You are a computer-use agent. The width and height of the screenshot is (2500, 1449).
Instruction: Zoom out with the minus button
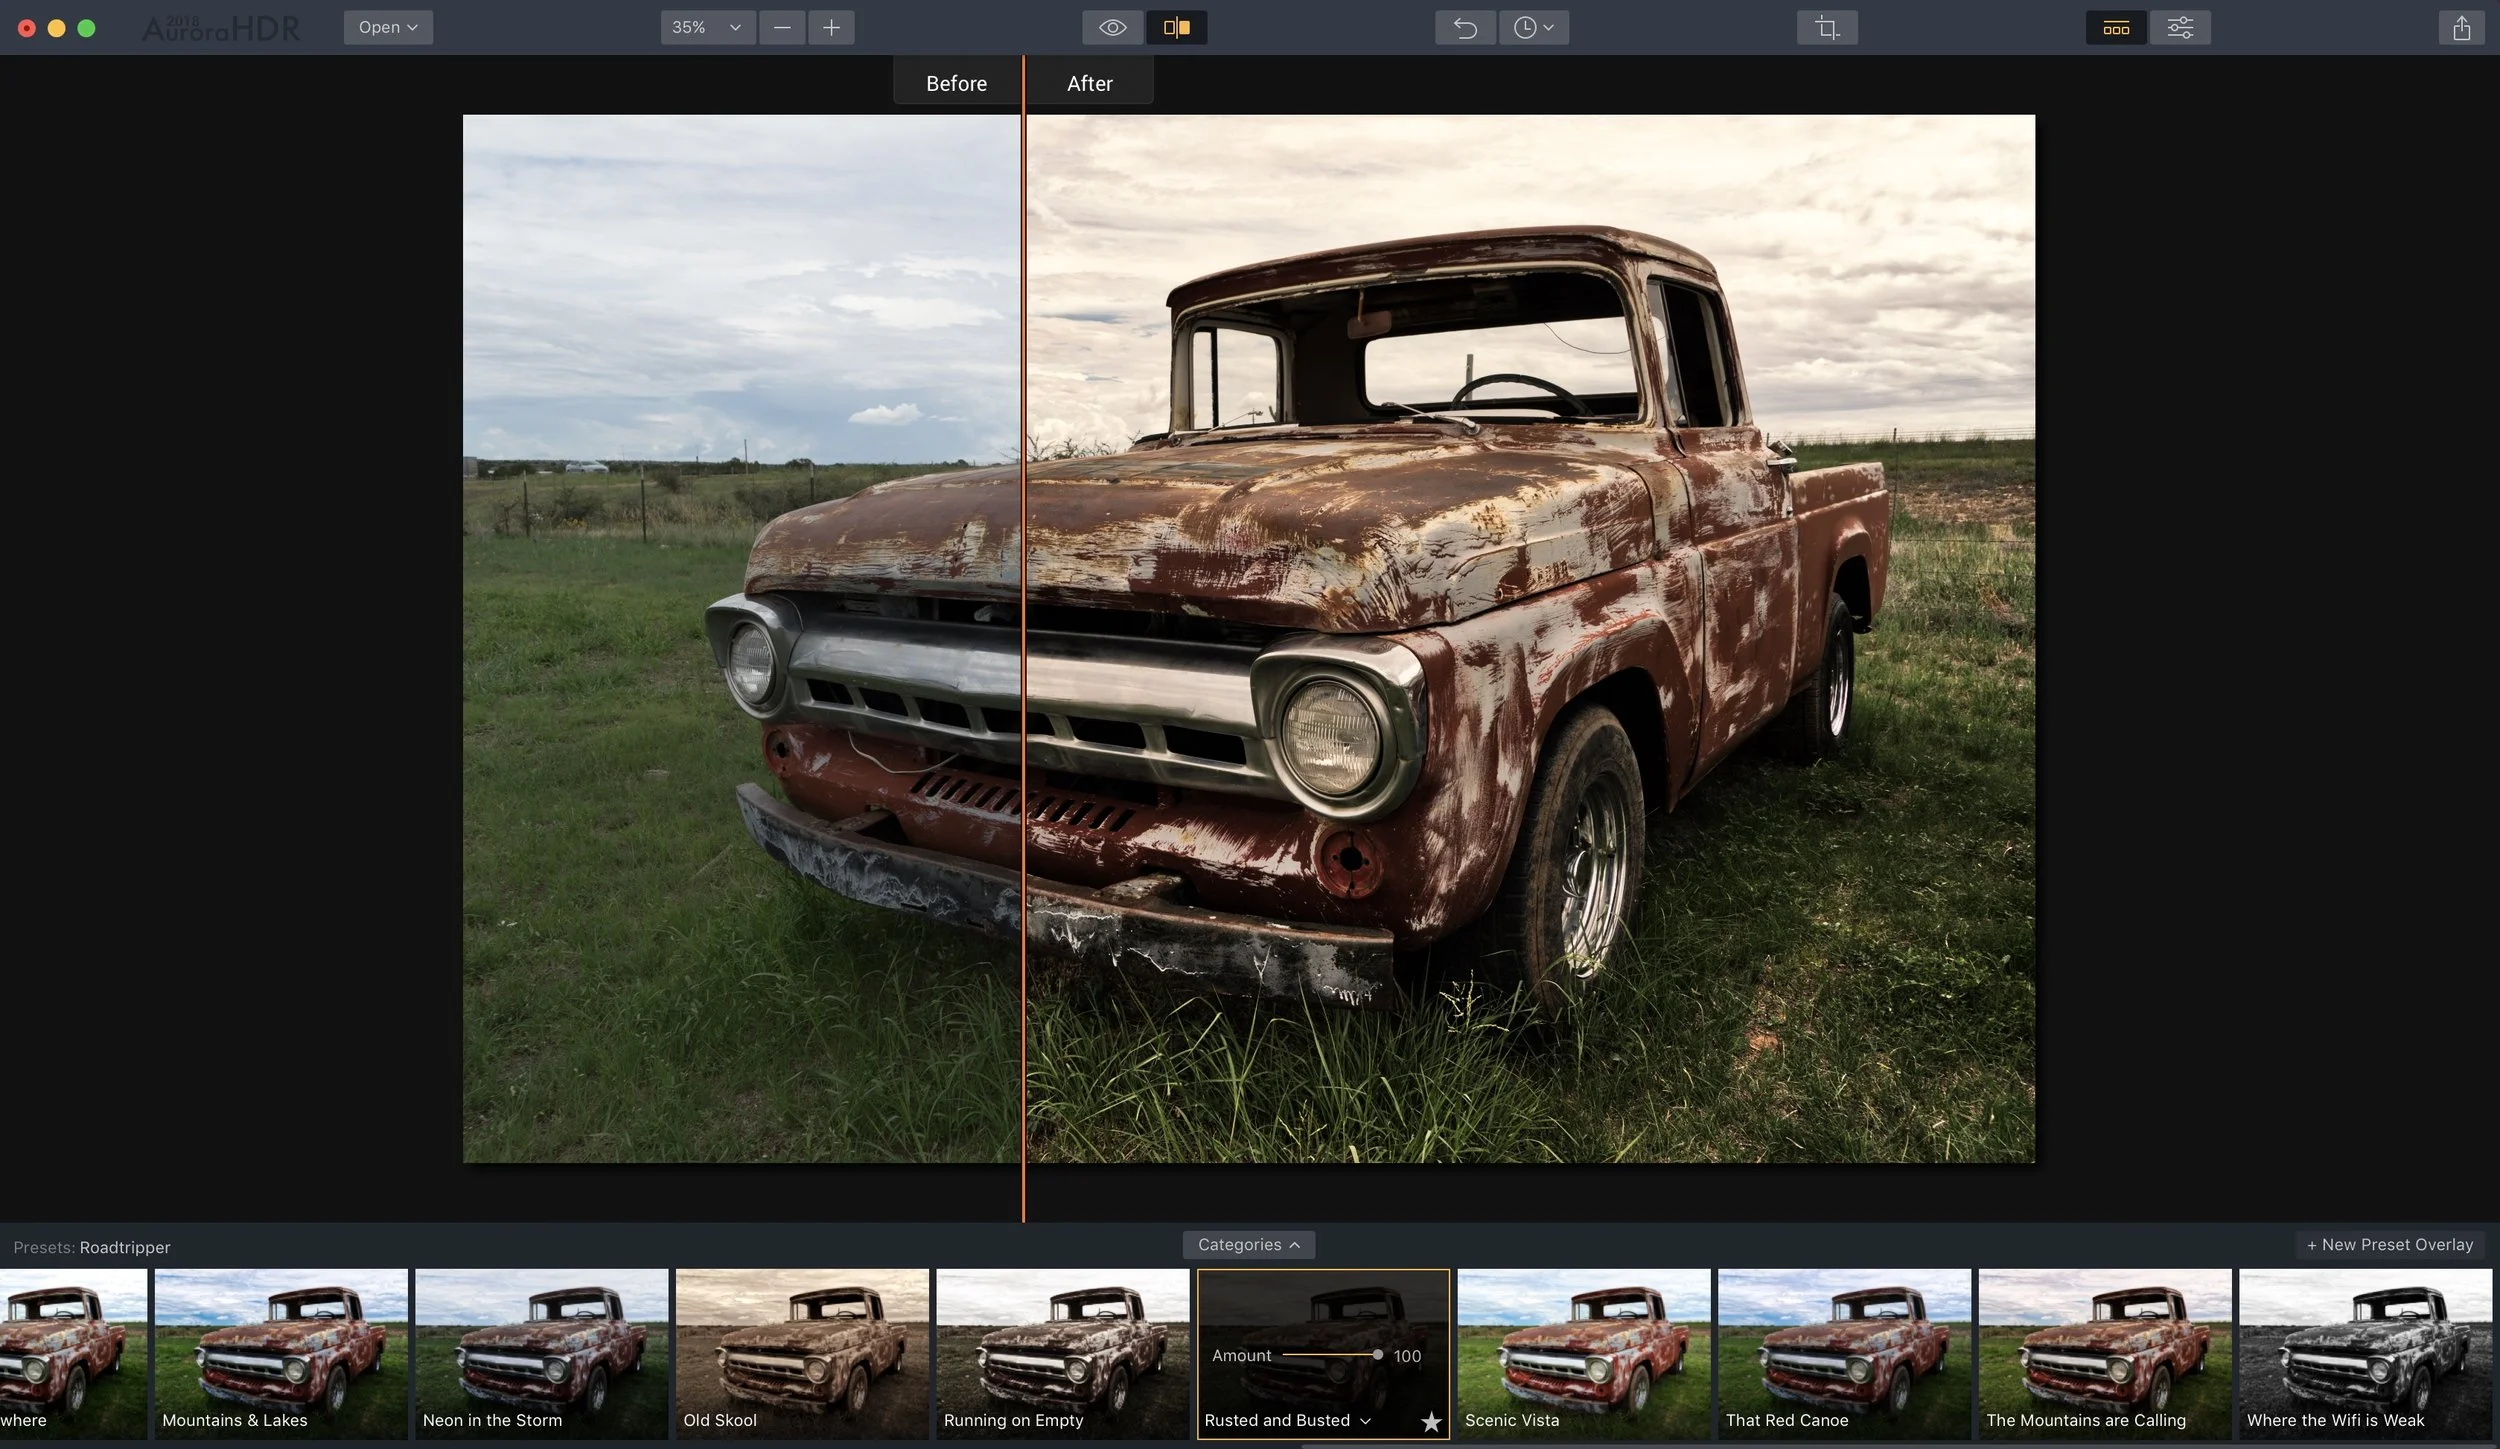(782, 28)
